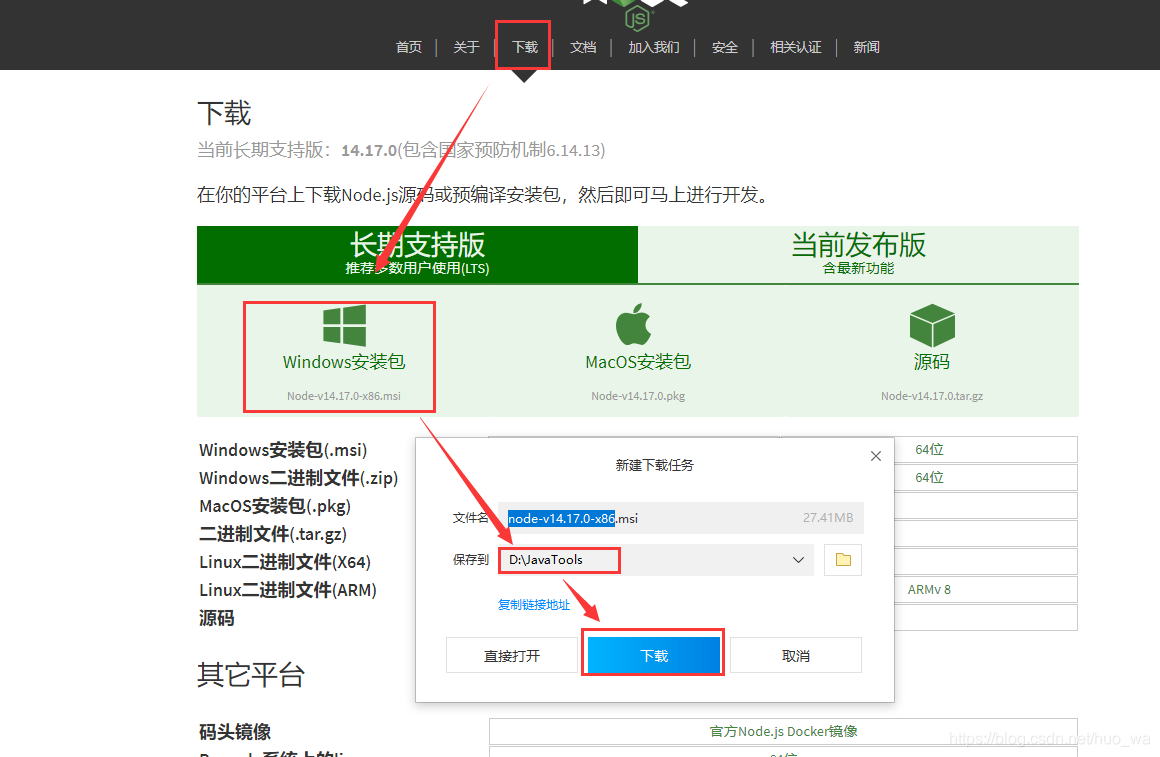Click the MacOS安装包 download link
Viewport: 1160px width, 757px height.
(x=638, y=362)
